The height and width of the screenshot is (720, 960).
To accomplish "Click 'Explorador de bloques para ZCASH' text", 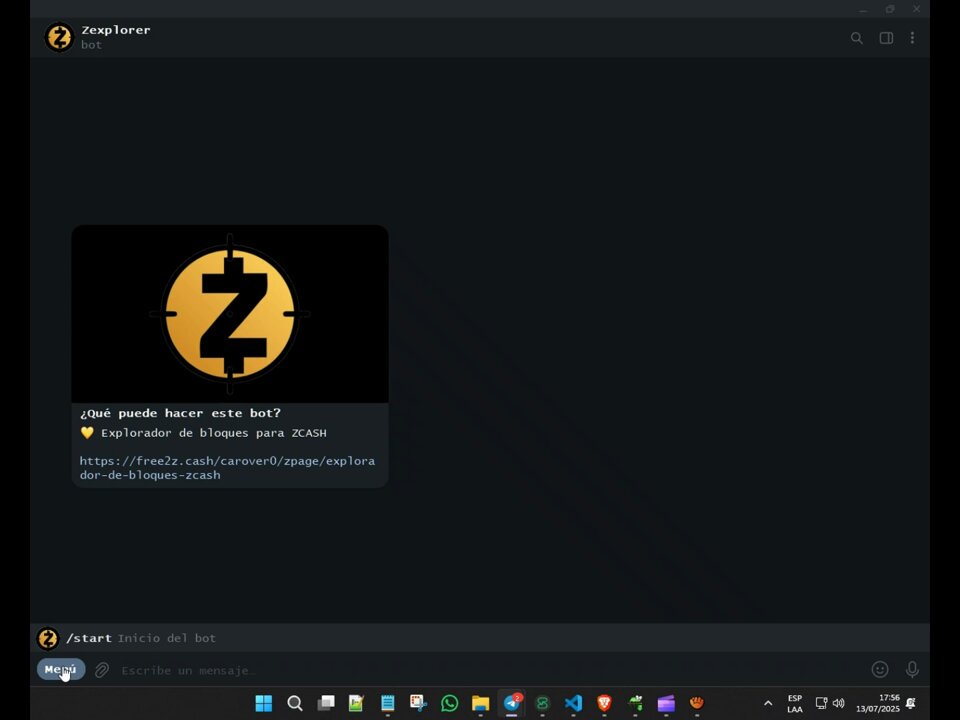I will 214,433.
